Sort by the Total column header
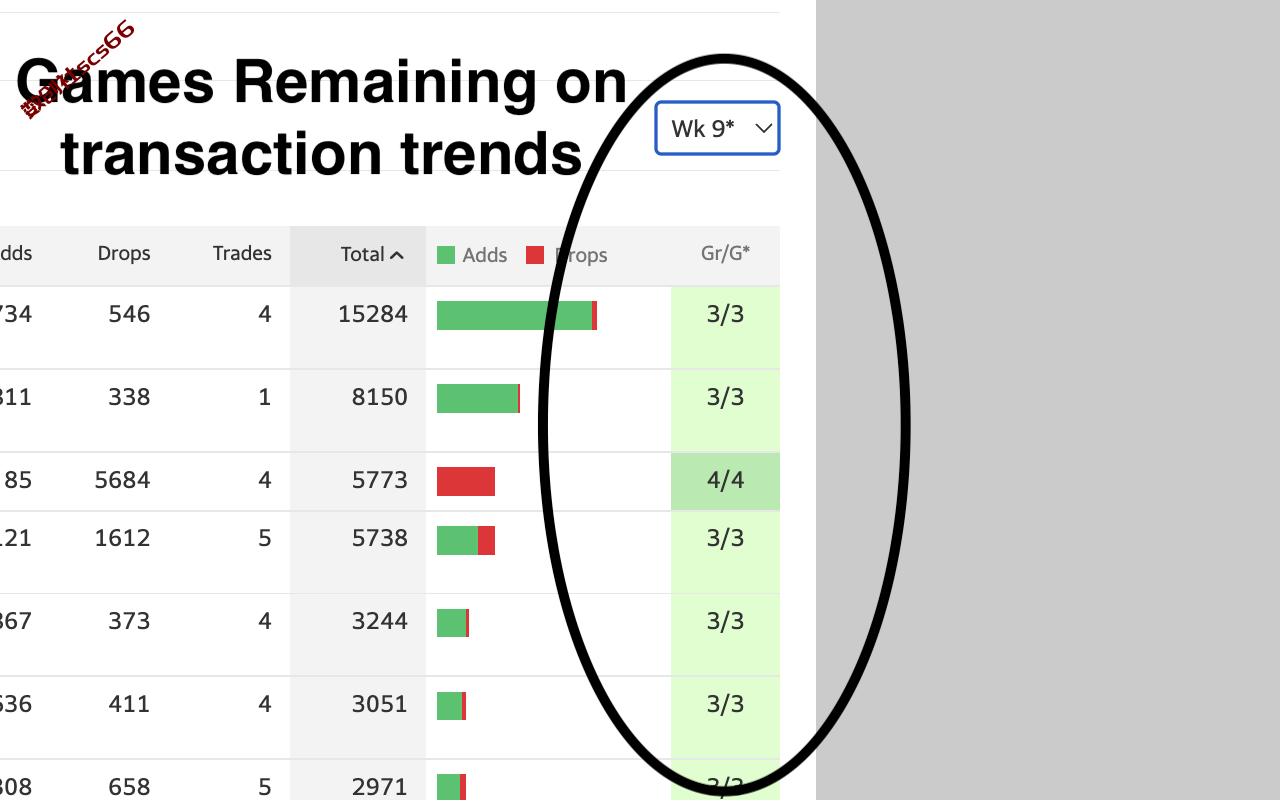 point(372,254)
